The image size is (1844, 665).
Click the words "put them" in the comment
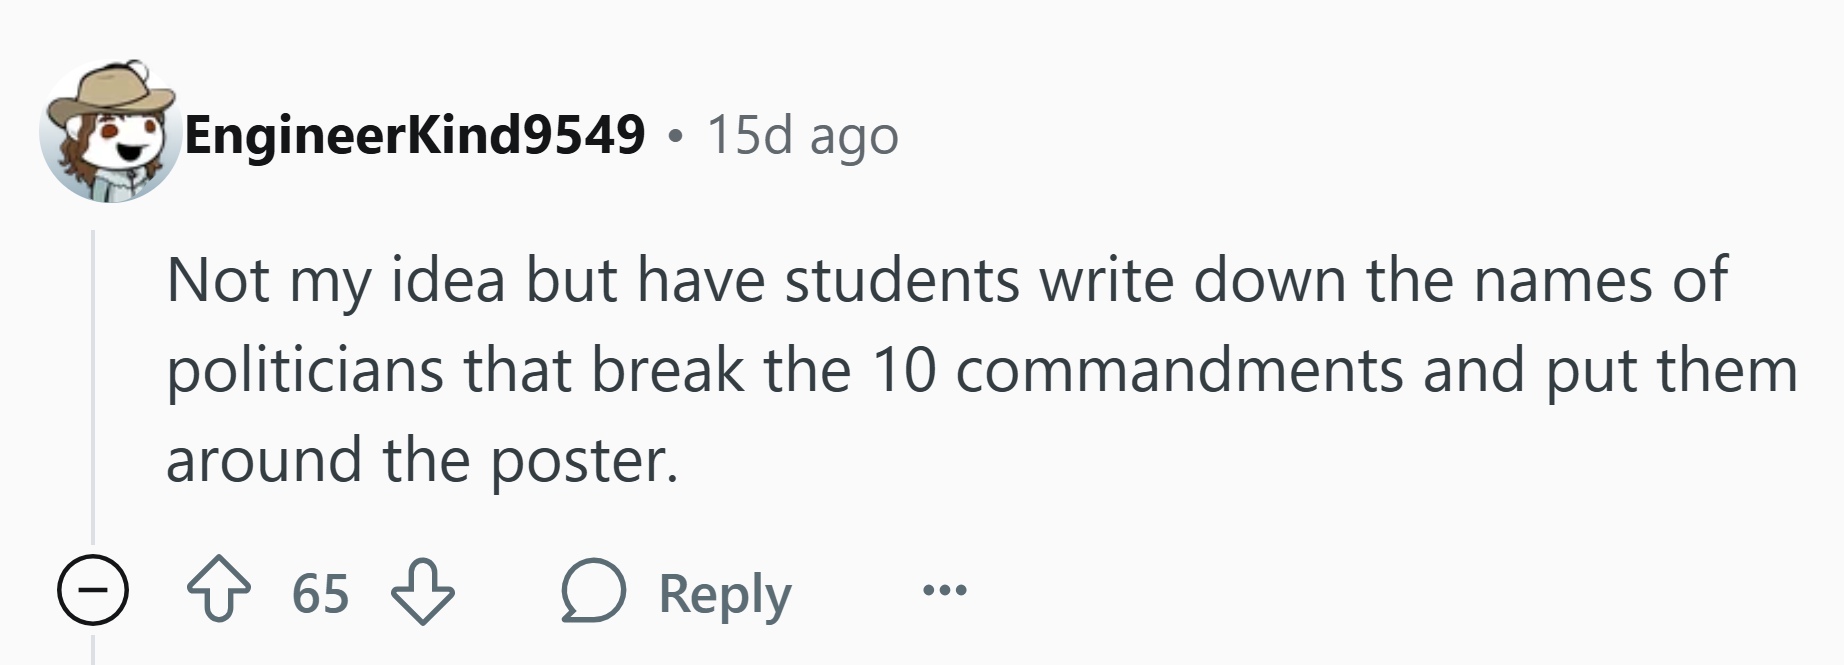[1670, 370]
